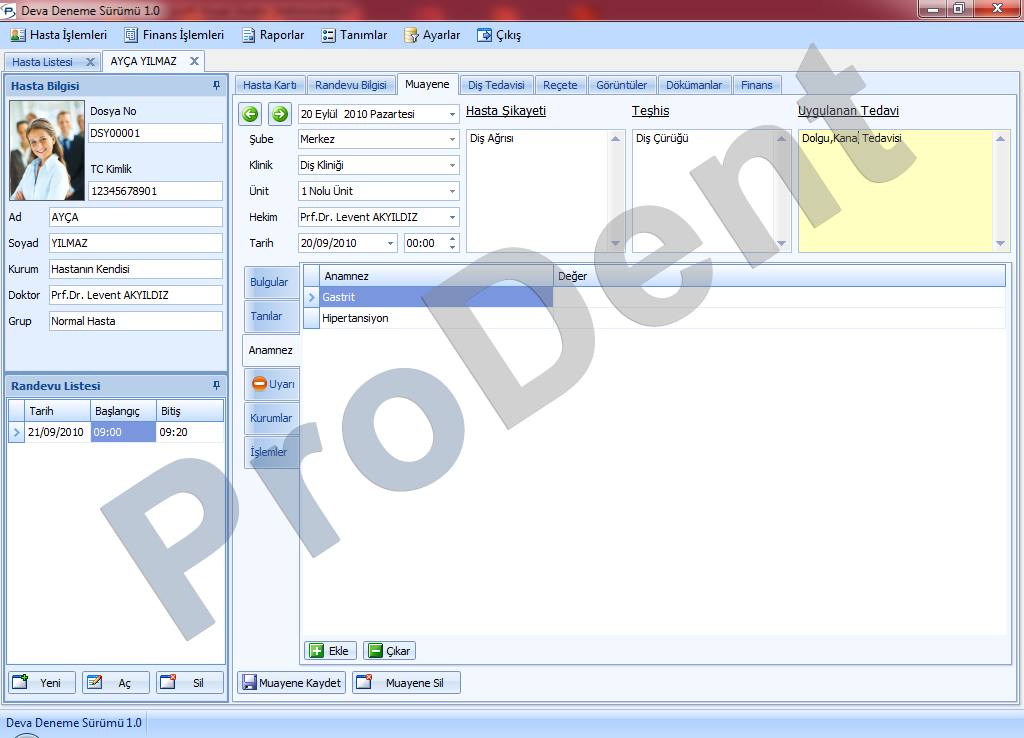Click Muayene Kaydet button
1024x738 pixels.
click(x=291, y=682)
